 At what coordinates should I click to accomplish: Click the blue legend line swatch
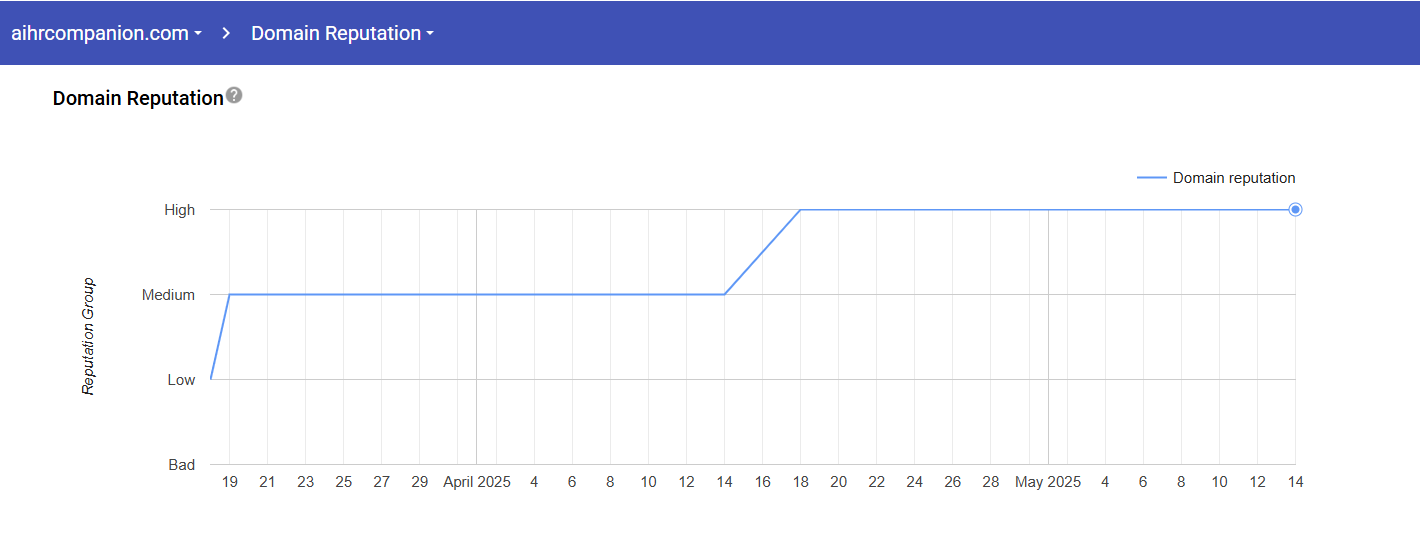tap(1151, 178)
